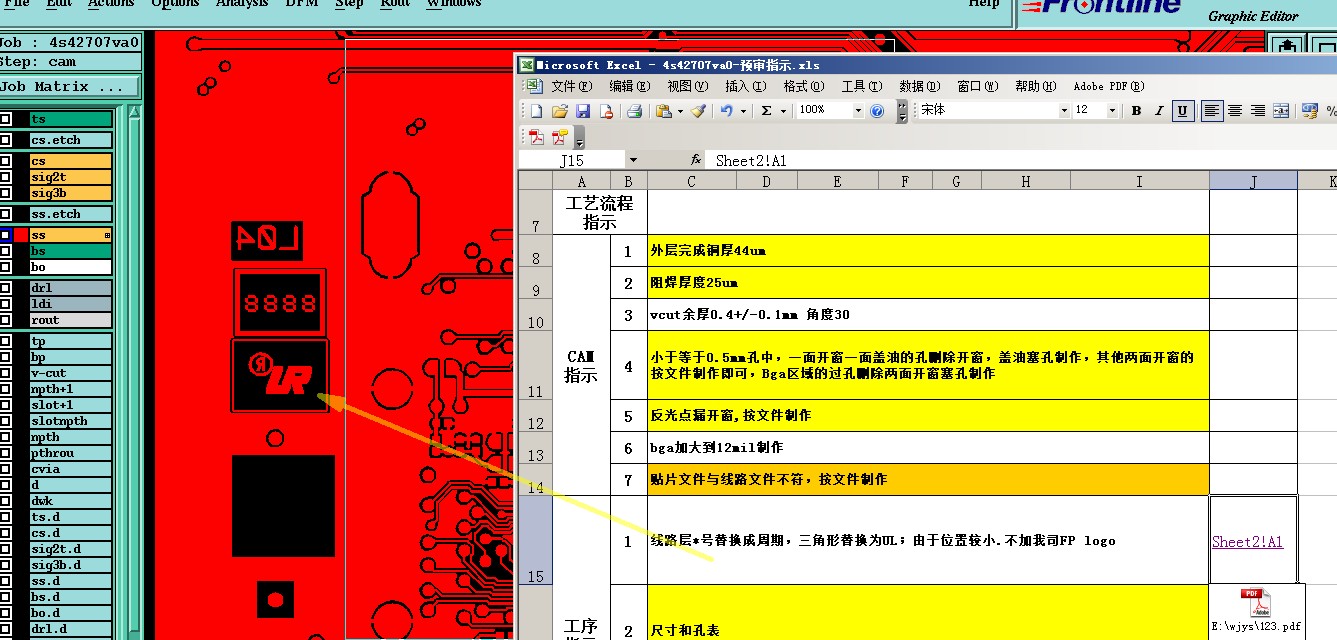Toggle checkbox for the npth layer

click(6, 437)
